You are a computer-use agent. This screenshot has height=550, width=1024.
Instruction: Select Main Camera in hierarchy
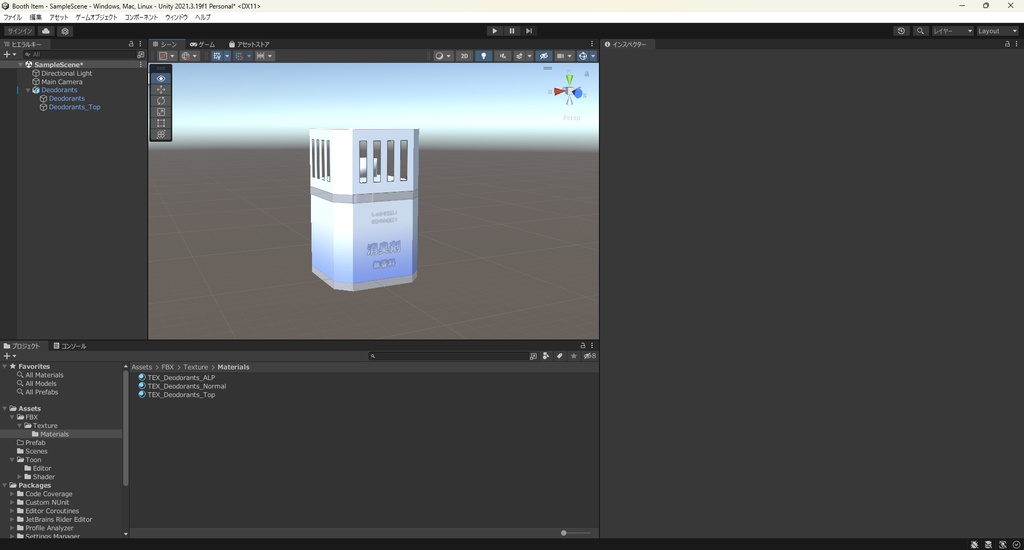[62, 82]
